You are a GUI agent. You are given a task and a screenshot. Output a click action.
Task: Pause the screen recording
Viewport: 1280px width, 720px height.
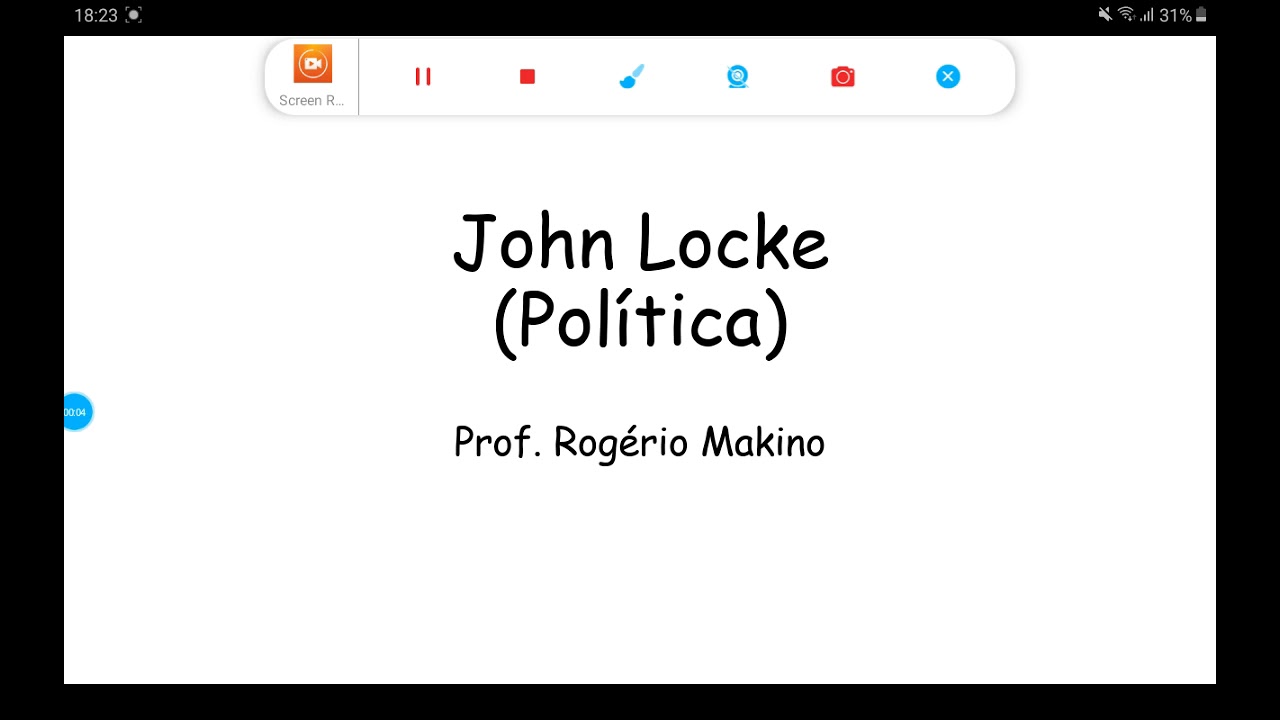tap(423, 77)
